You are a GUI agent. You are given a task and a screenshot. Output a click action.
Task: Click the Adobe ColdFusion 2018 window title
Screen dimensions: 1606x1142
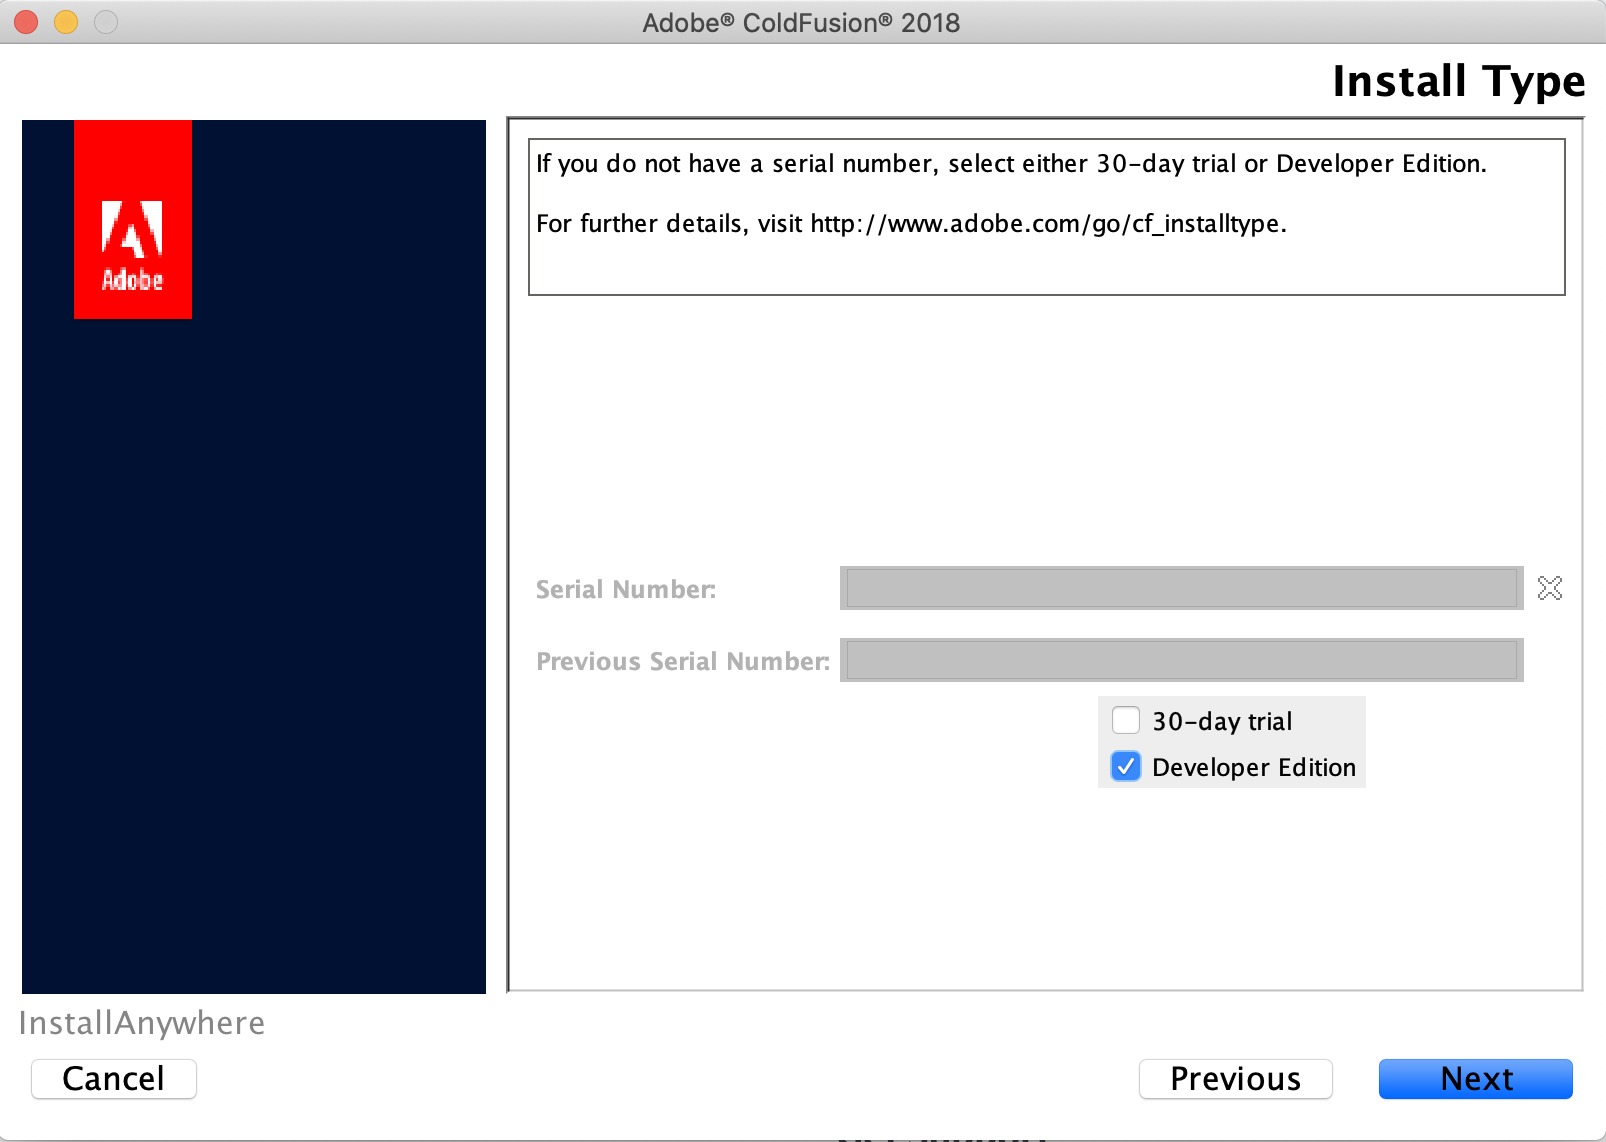801,22
